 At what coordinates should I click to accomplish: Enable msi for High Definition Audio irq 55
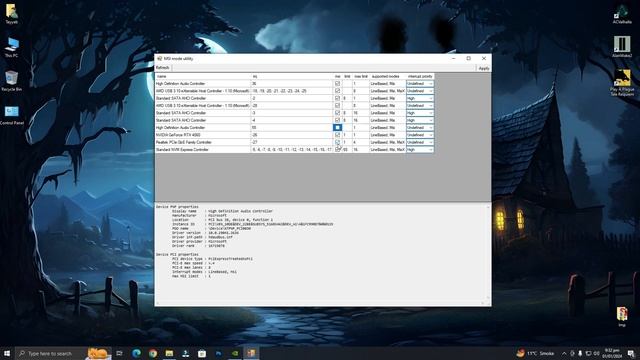point(337,128)
